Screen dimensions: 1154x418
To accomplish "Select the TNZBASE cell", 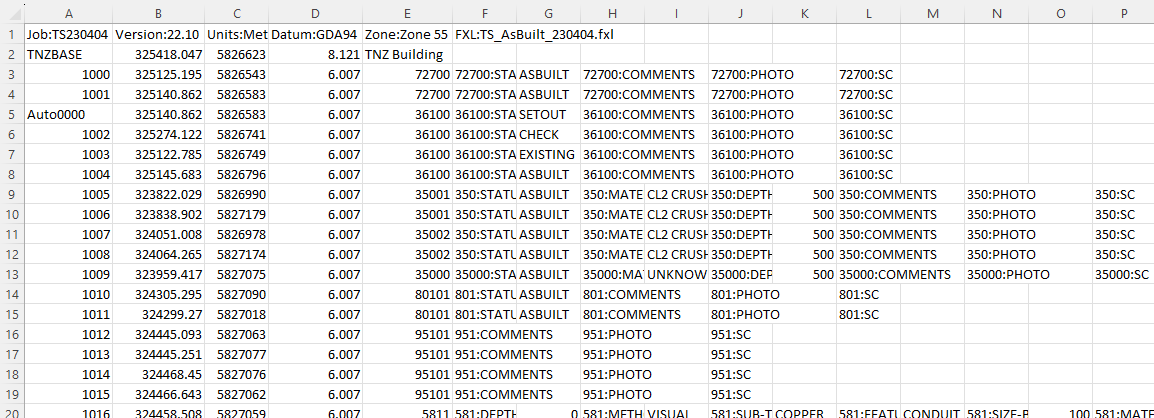I will click(x=67, y=54).
